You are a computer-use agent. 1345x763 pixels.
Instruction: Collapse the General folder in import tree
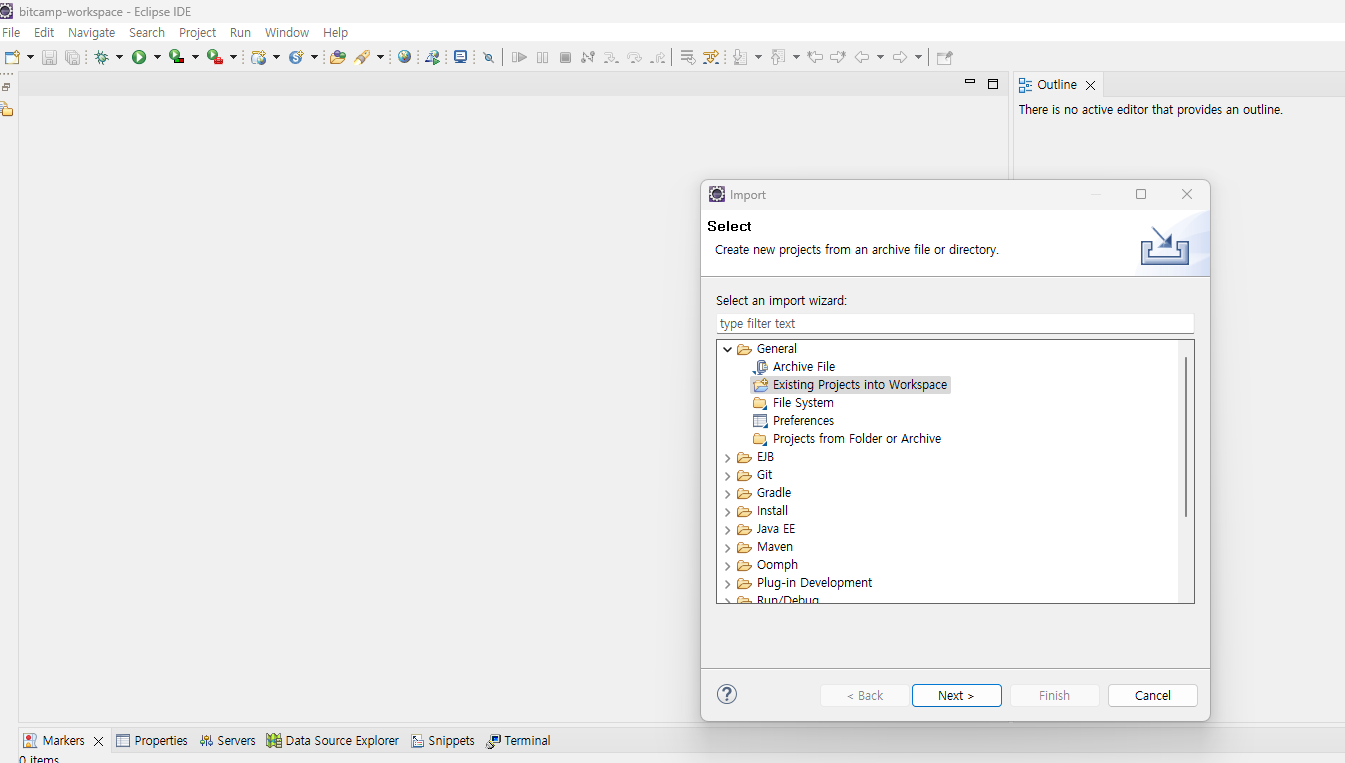(728, 349)
